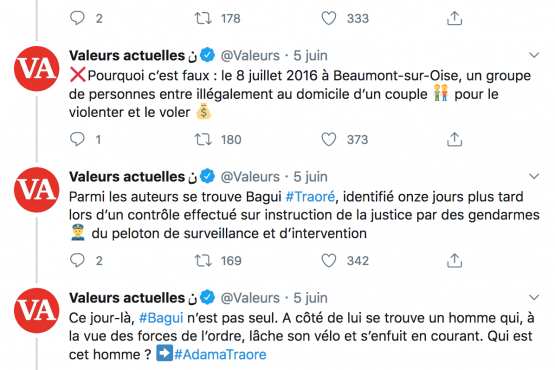Screen dimensions: 555x370
Task: Open the reply icon with 2 comments at top
Action: click(77, 18)
